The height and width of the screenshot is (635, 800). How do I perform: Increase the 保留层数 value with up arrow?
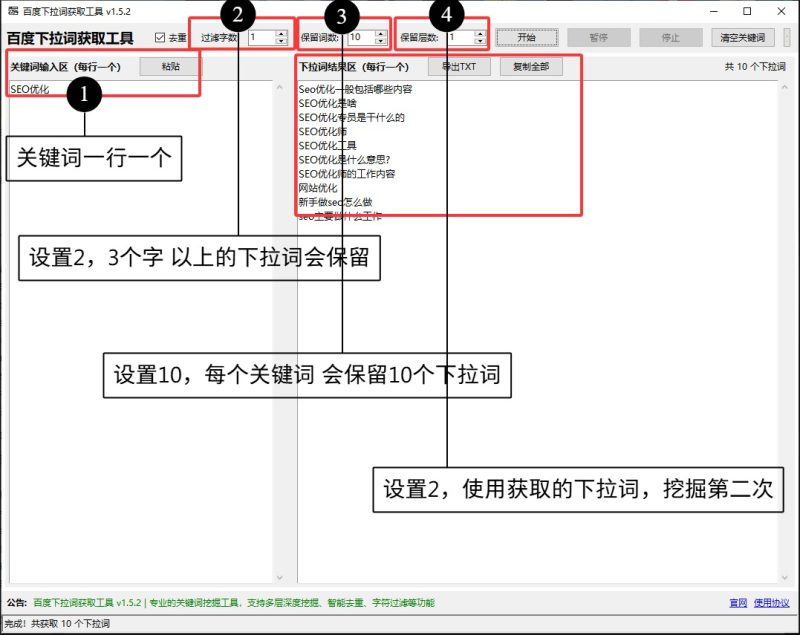pyautogui.click(x=480, y=34)
